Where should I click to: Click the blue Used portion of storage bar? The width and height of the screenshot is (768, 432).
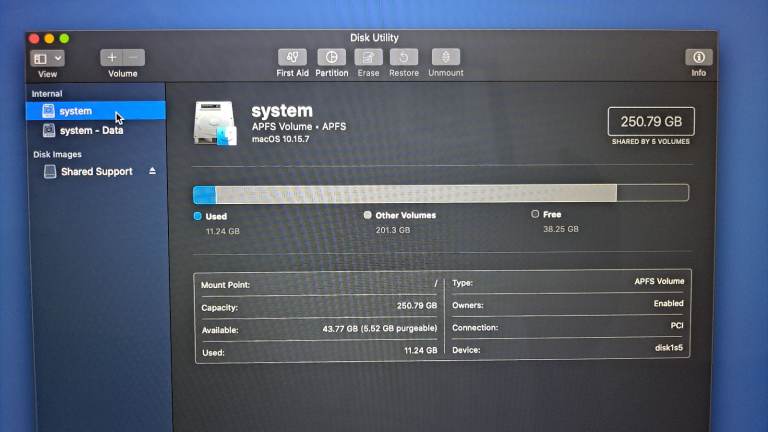[204, 194]
